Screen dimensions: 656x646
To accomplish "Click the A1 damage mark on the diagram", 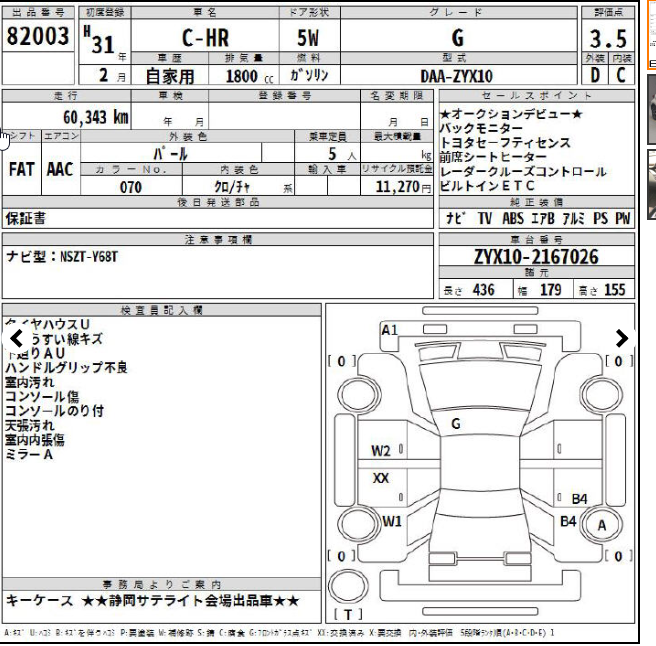I will click(x=390, y=330).
